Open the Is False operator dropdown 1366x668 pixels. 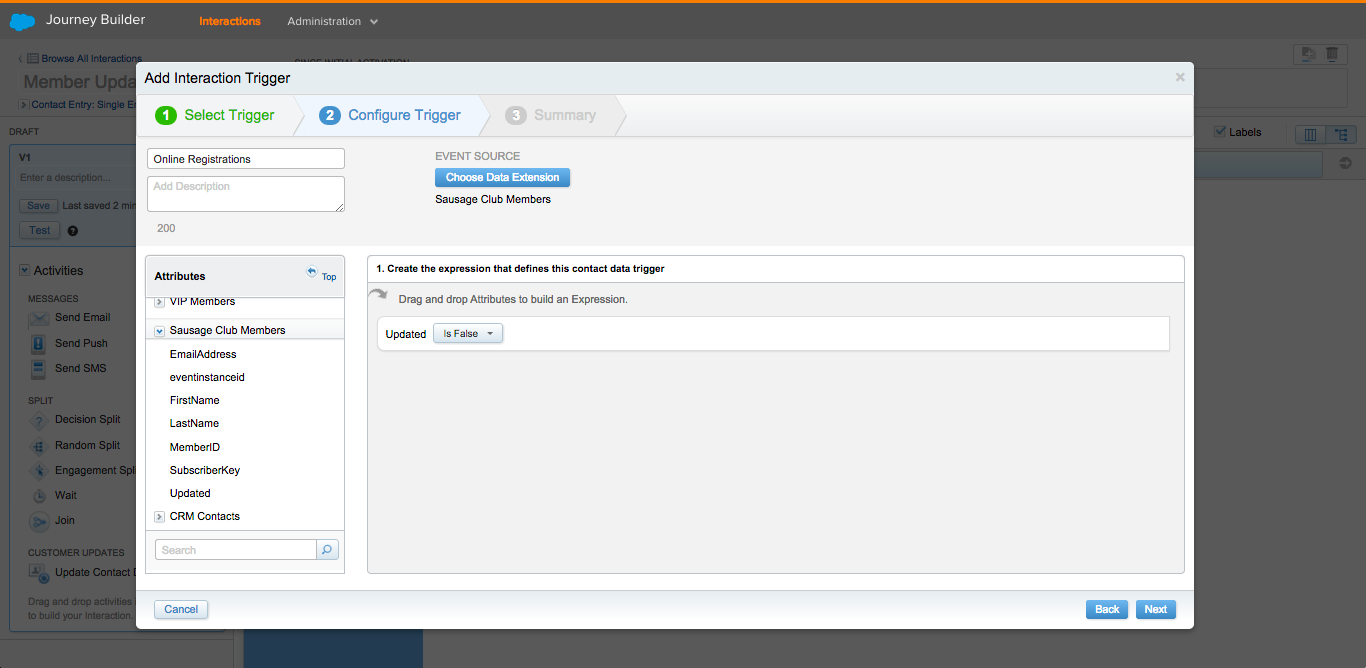point(468,334)
